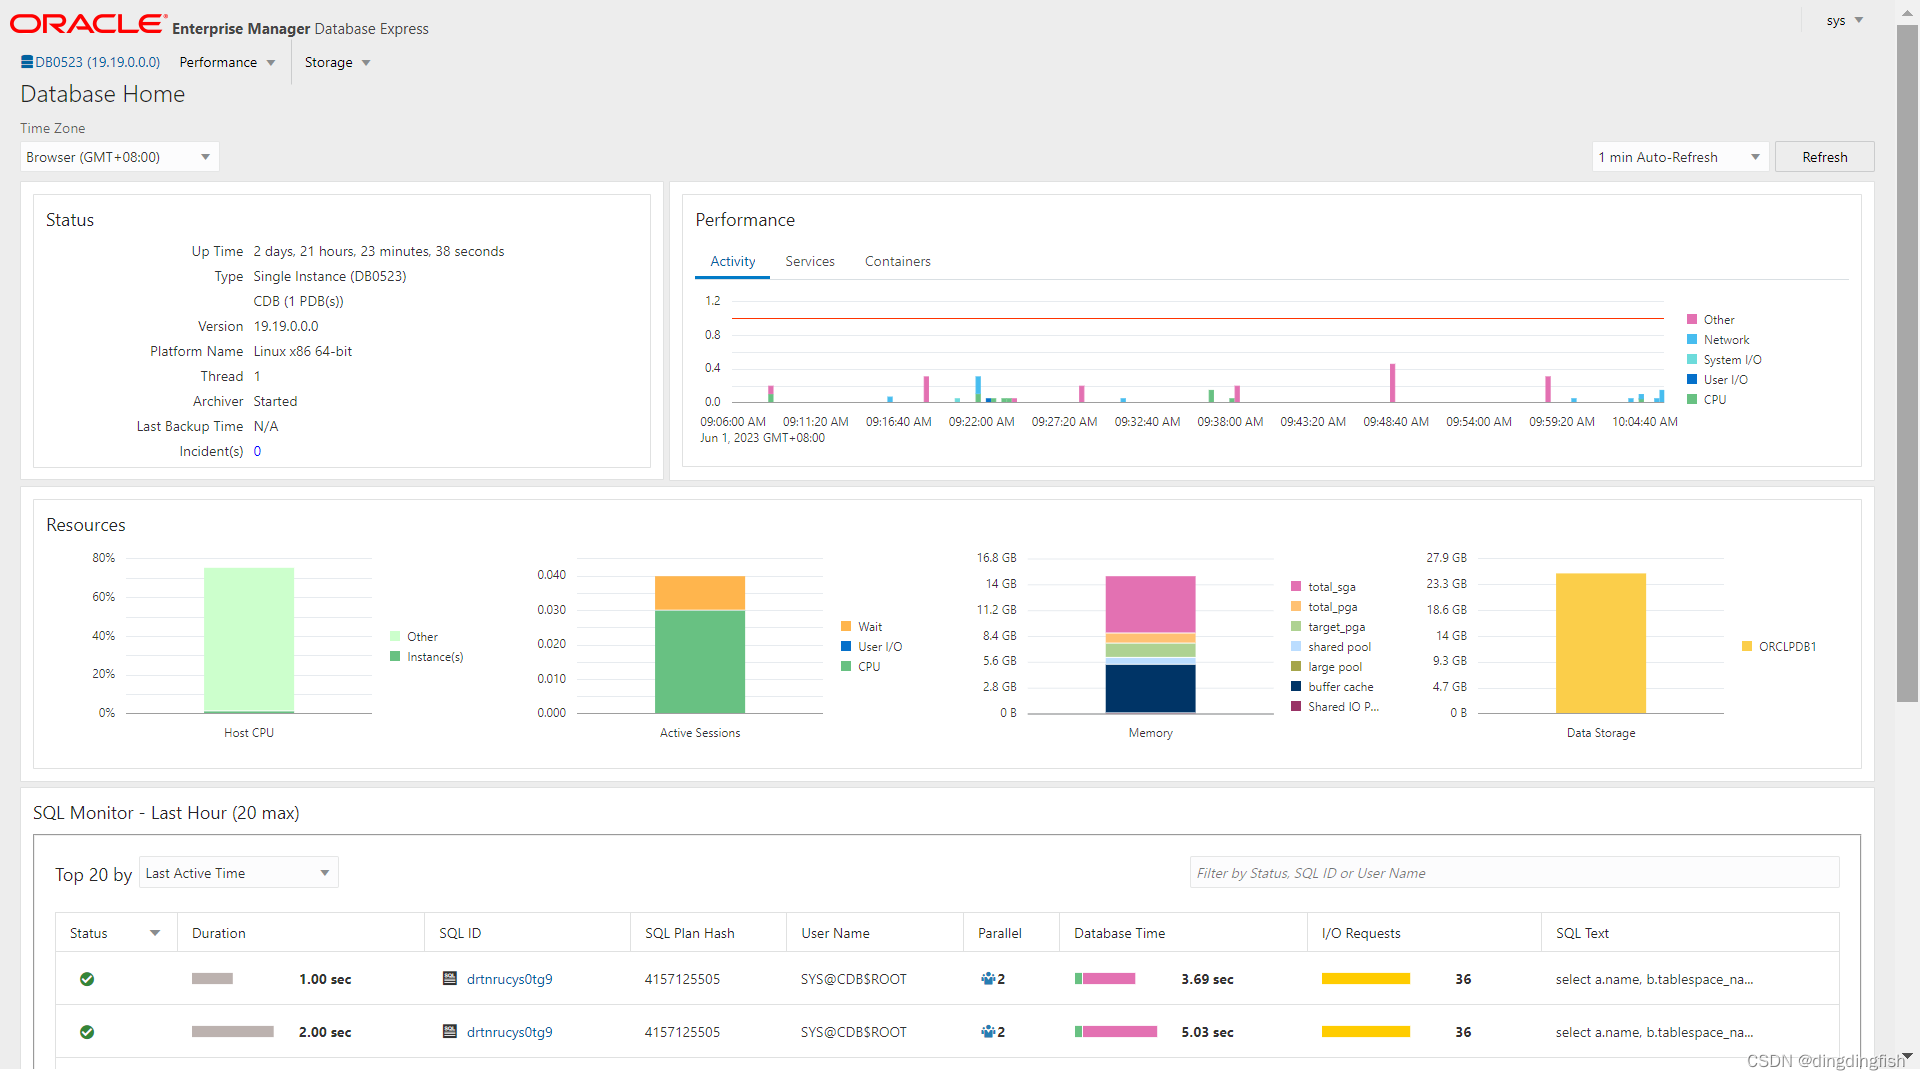Click Database Time bar for 3.69 sec

point(1105,979)
